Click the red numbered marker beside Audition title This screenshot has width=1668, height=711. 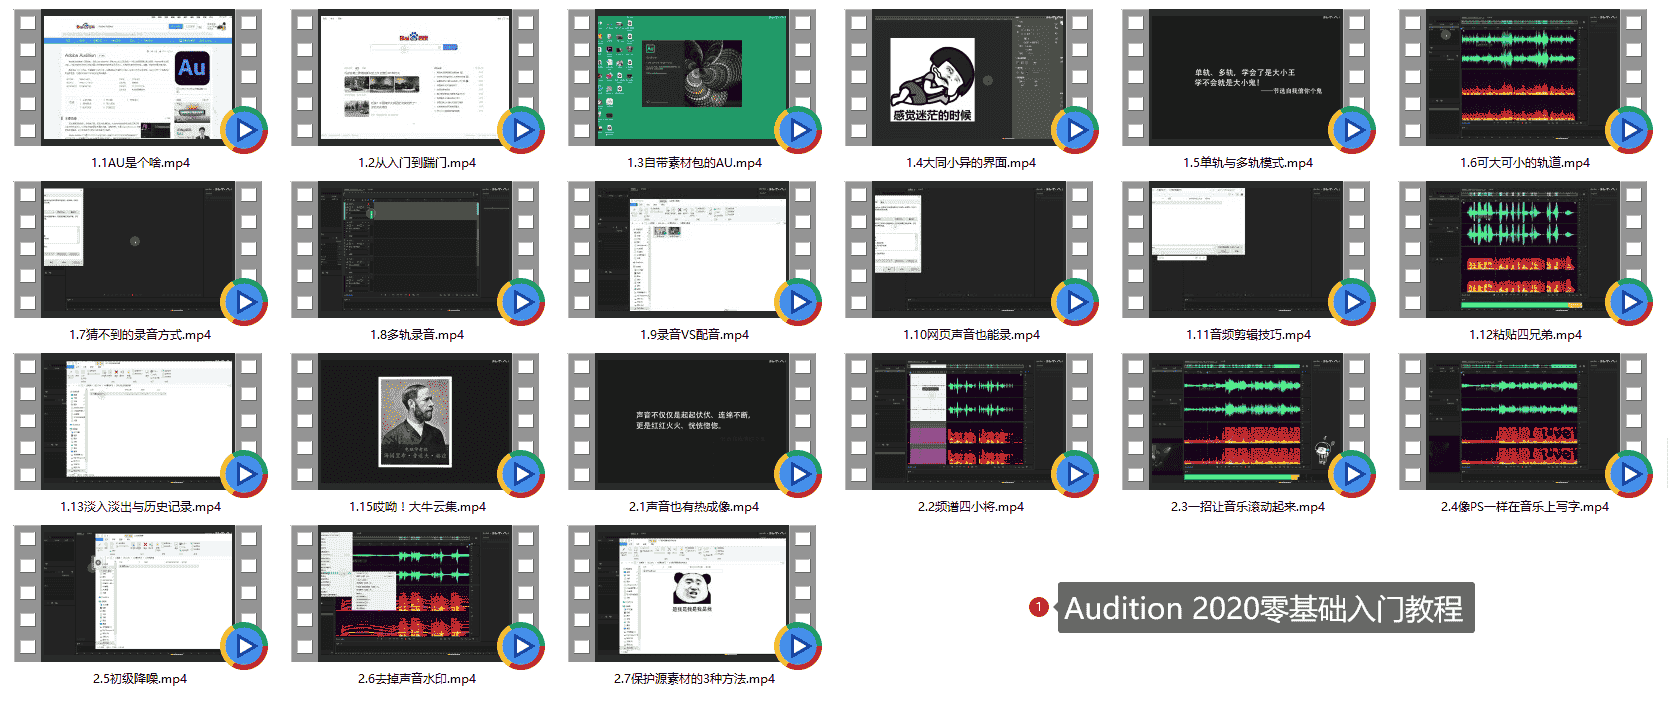point(1039,607)
